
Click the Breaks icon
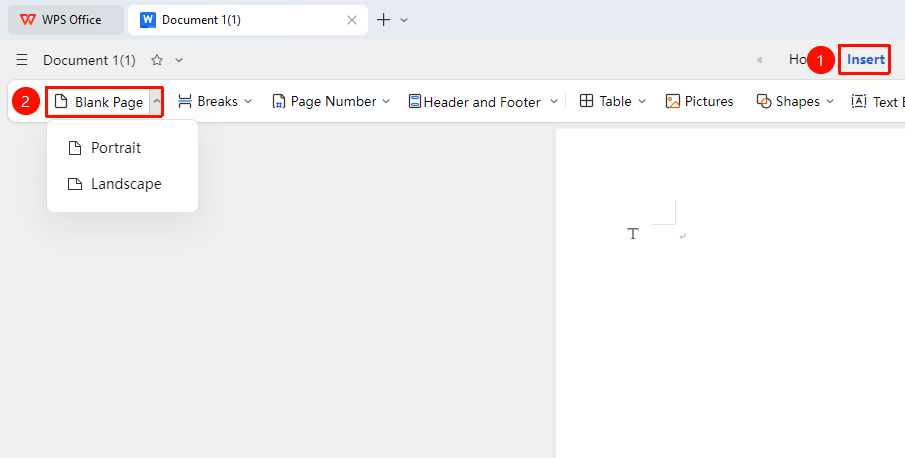pyautogui.click(x=185, y=102)
